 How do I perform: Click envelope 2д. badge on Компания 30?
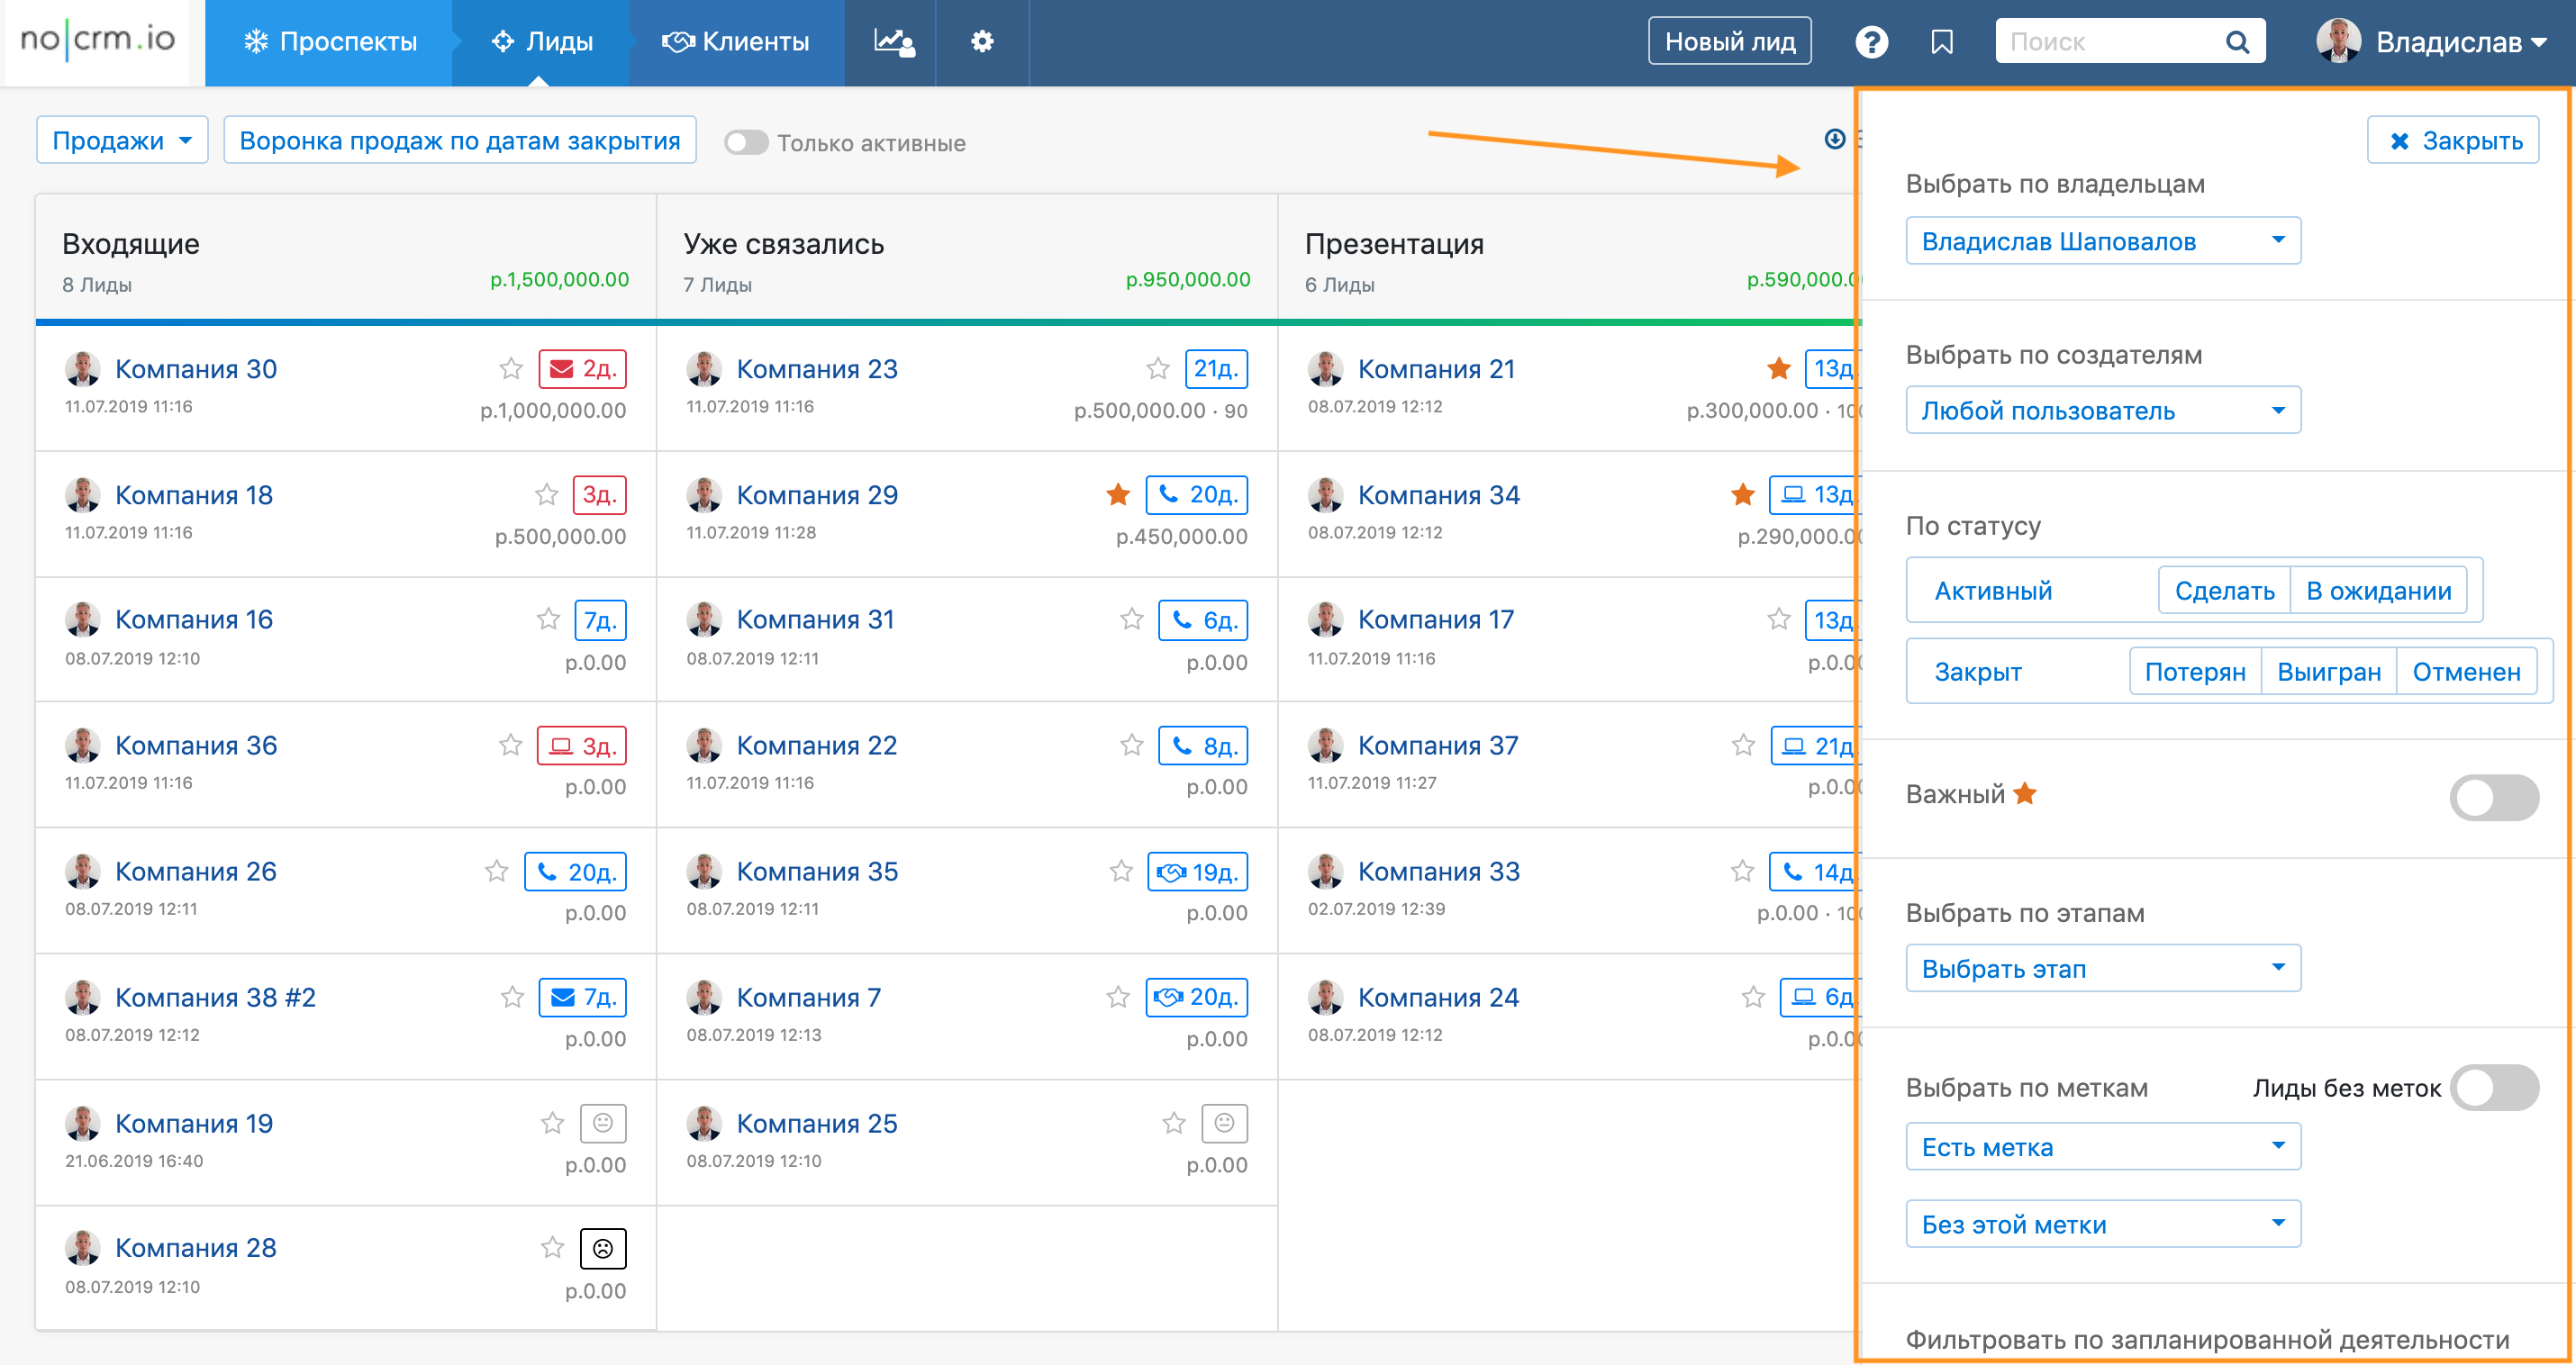point(583,369)
